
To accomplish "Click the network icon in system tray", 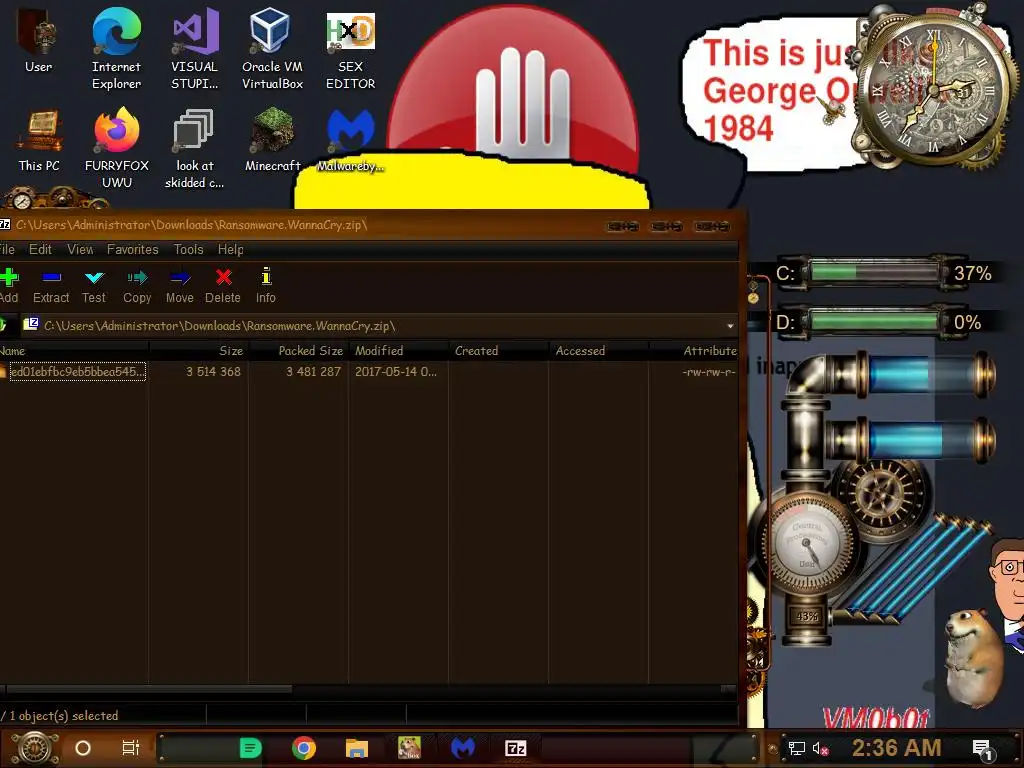I will tap(797, 748).
